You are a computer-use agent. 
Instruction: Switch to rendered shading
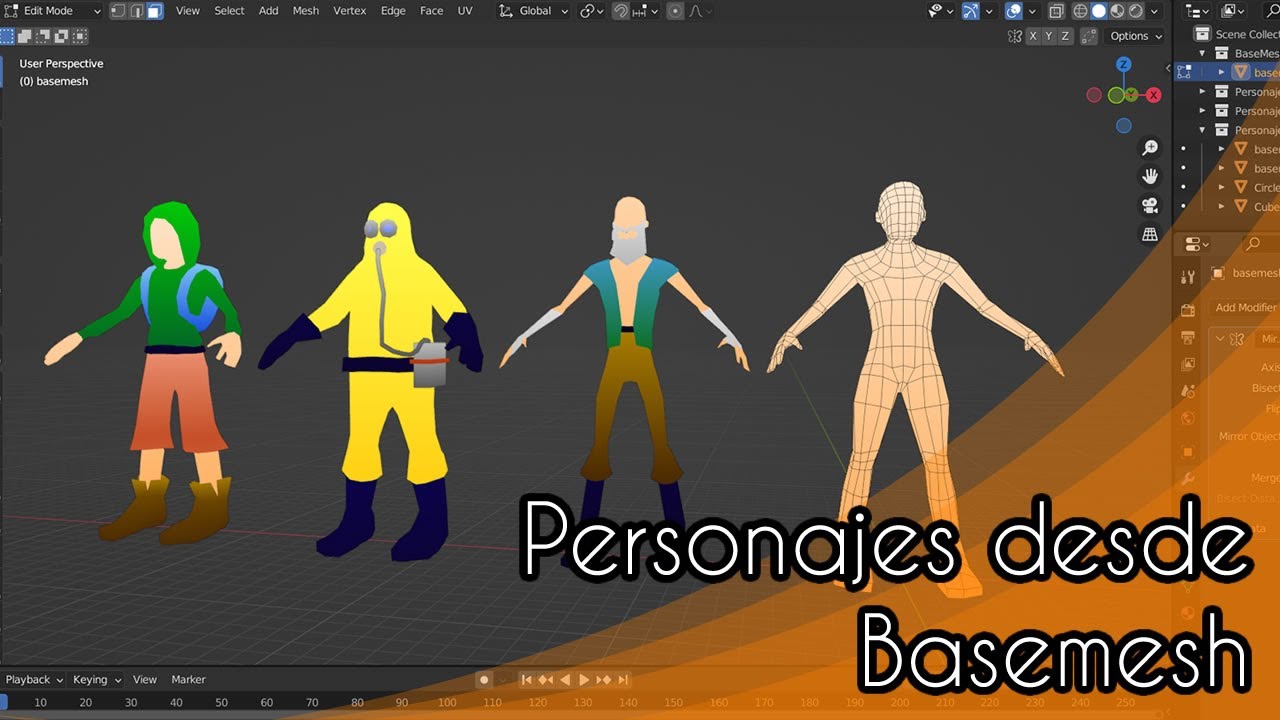coord(1137,11)
